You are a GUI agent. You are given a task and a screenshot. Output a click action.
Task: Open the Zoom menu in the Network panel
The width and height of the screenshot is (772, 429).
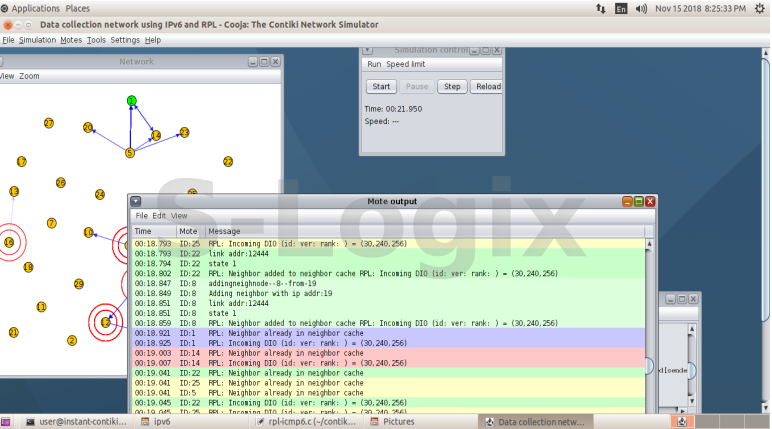pos(30,76)
